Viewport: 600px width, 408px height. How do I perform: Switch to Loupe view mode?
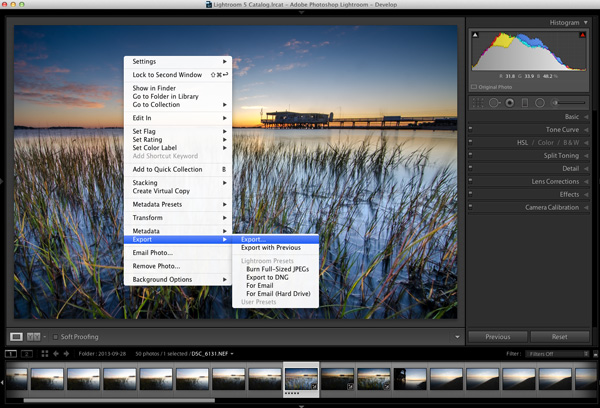[16, 337]
